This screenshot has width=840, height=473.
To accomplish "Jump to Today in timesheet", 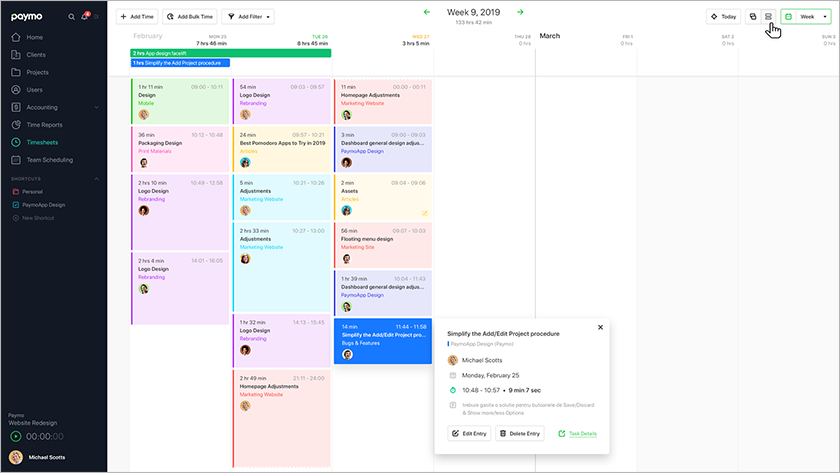I will pyautogui.click(x=724, y=17).
